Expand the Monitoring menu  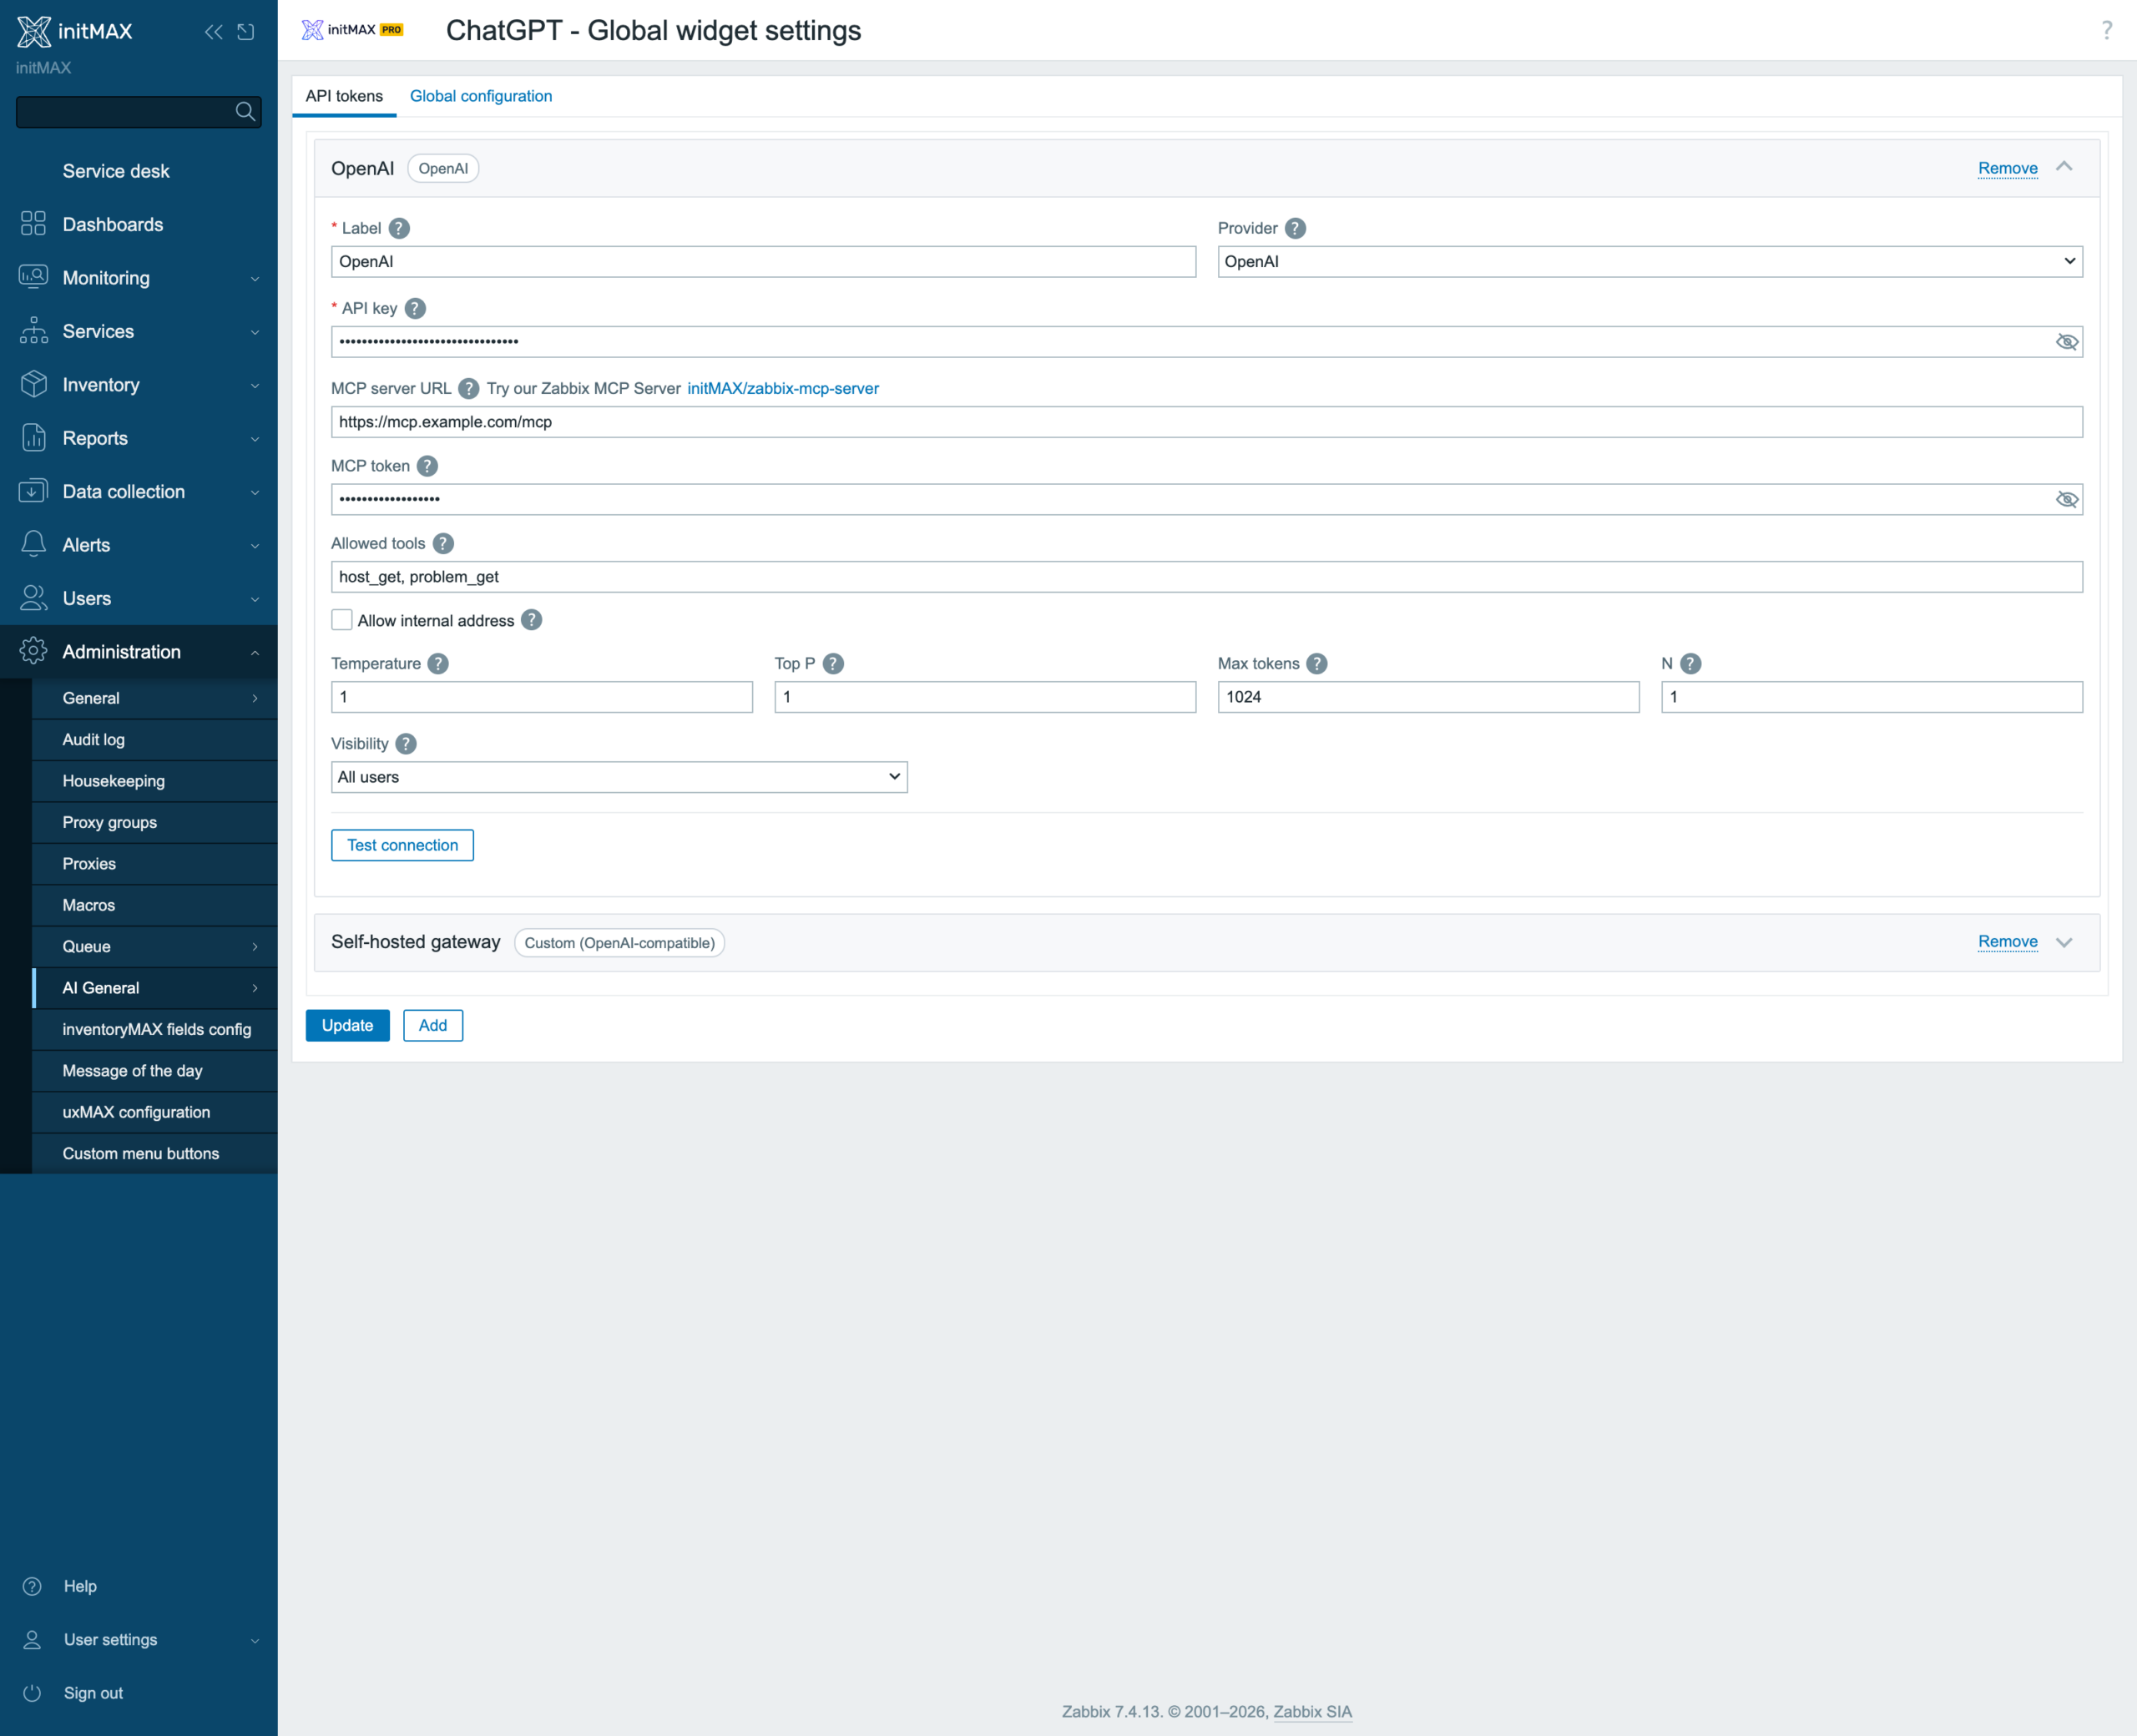click(x=139, y=278)
